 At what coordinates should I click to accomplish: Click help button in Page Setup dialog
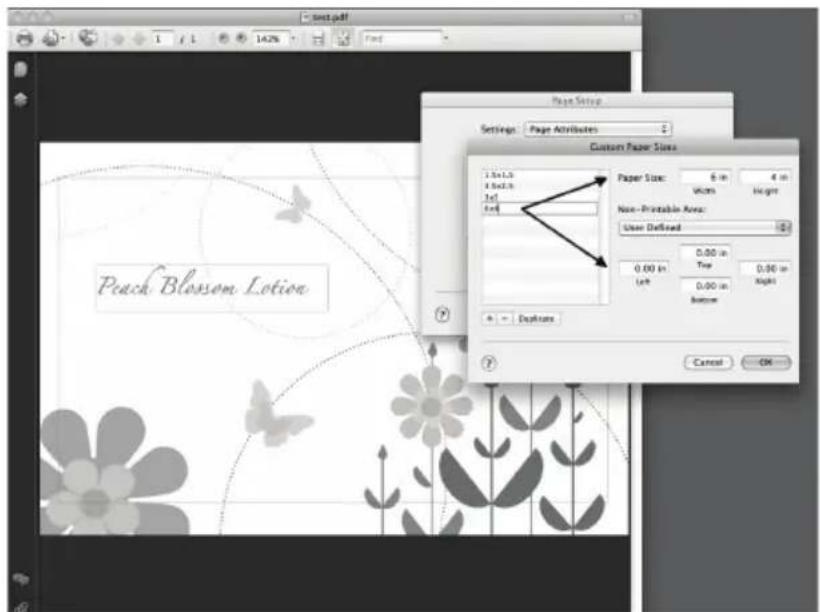point(442,314)
